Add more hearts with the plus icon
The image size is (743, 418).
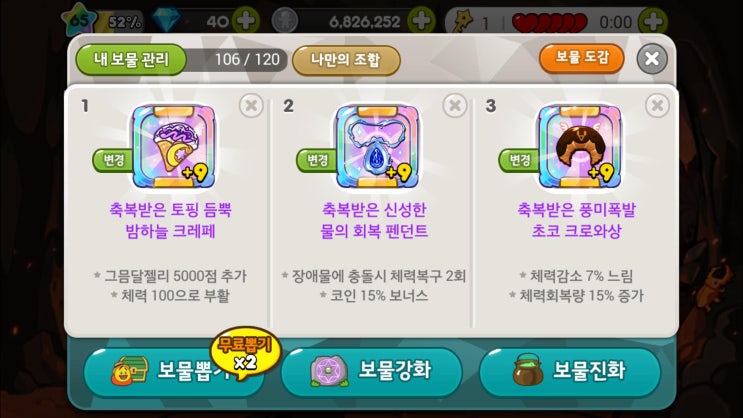(653, 21)
